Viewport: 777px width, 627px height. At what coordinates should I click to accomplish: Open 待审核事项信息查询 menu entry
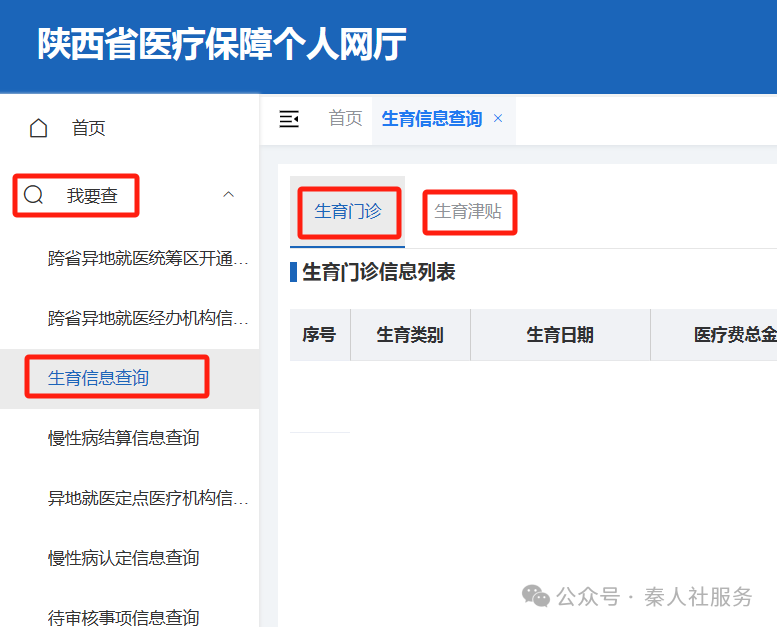pyautogui.click(x=123, y=617)
